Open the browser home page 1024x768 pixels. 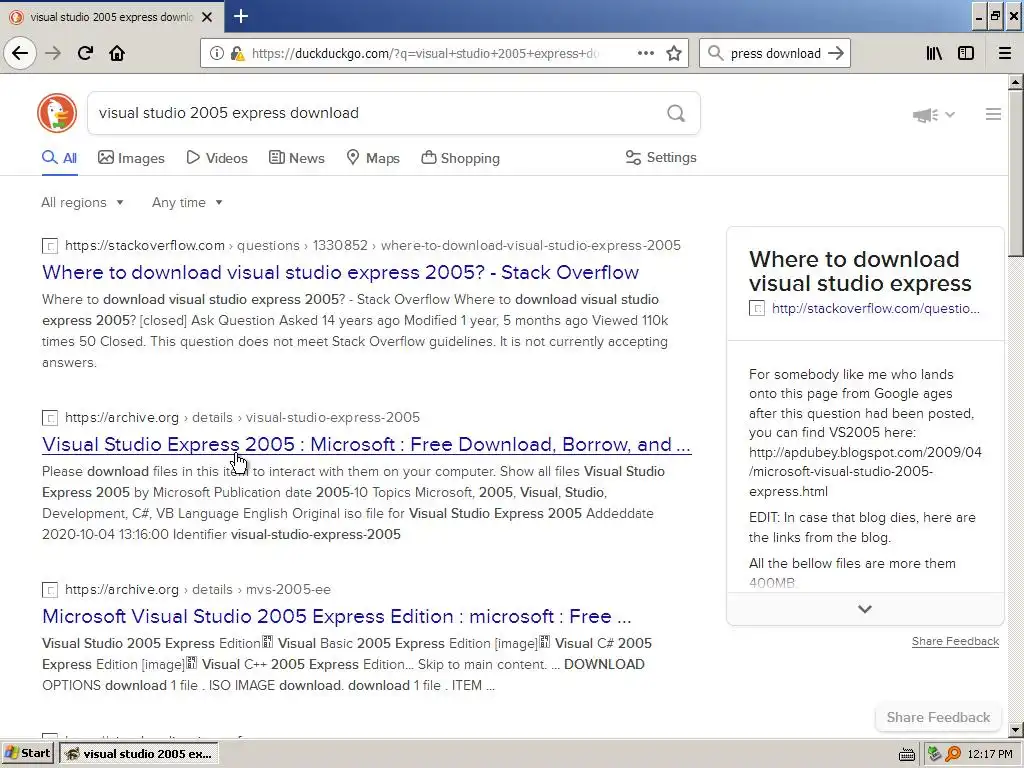point(117,53)
